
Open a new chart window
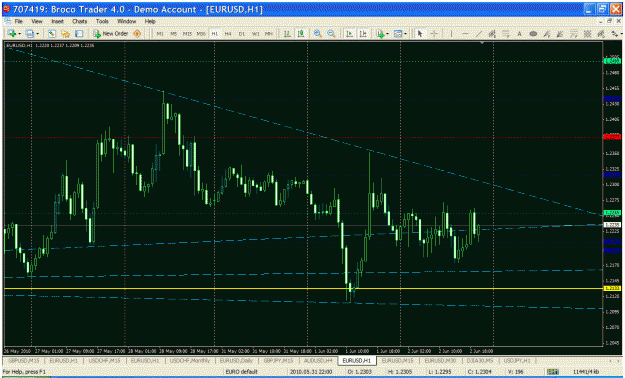click(x=12, y=34)
